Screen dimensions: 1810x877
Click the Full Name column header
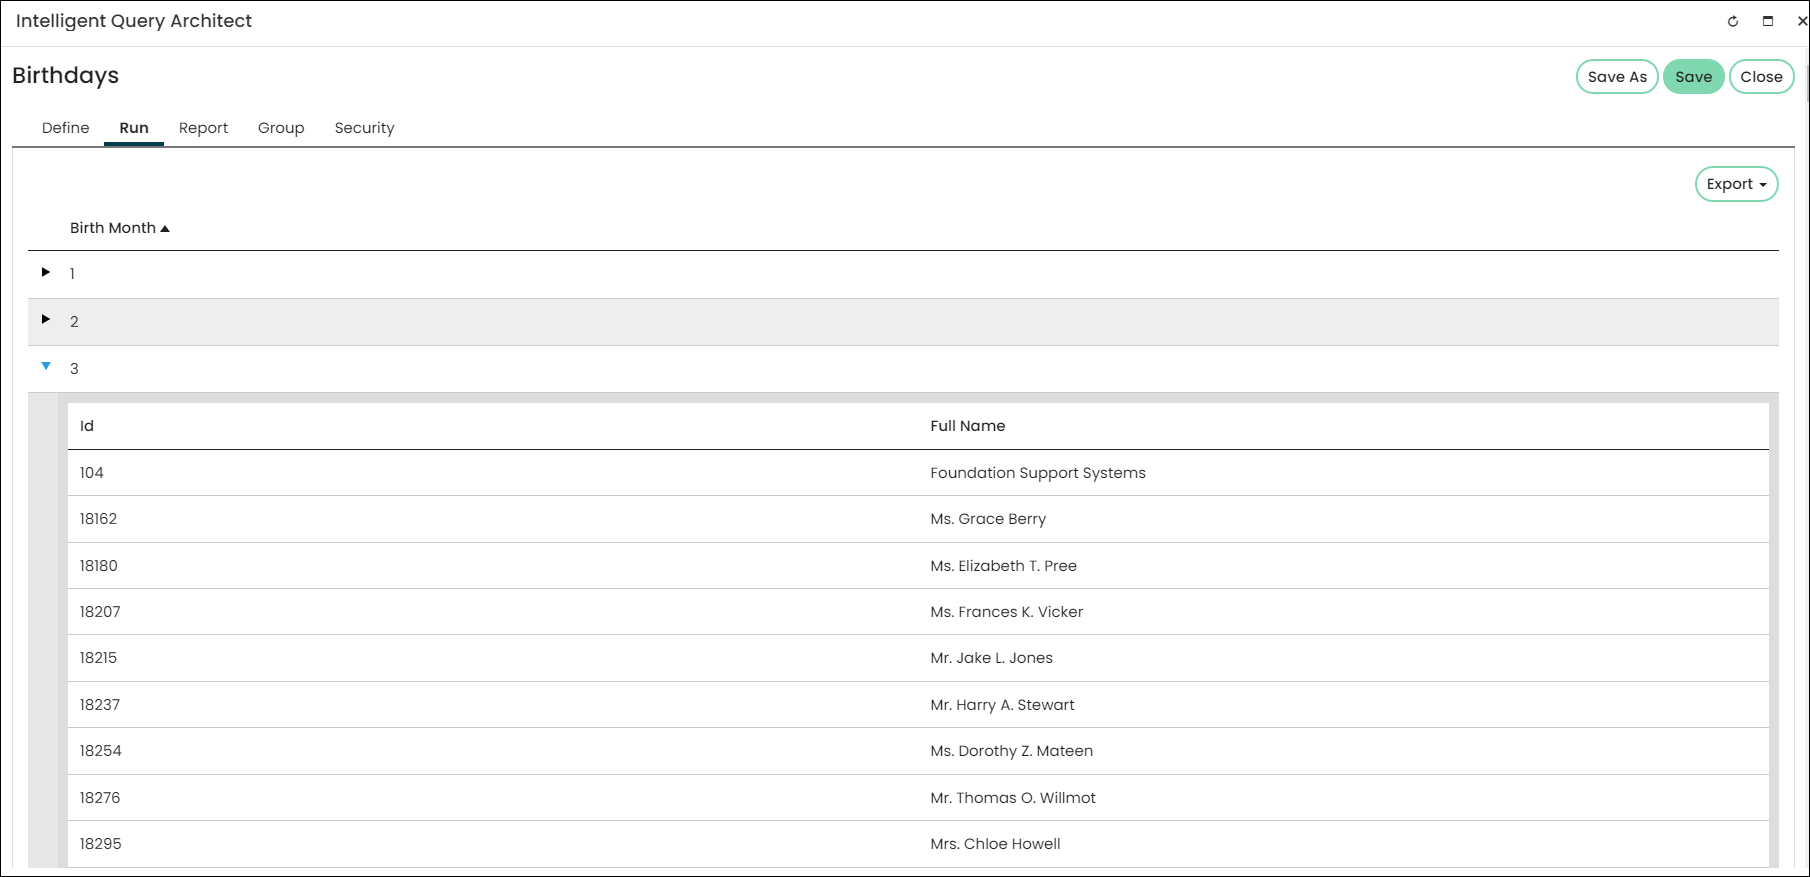[967, 426]
